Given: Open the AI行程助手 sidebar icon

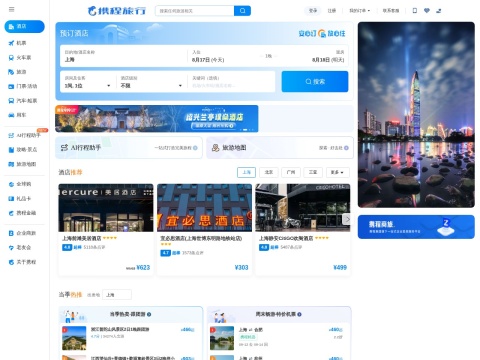Looking at the screenshot, I should (x=11, y=135).
